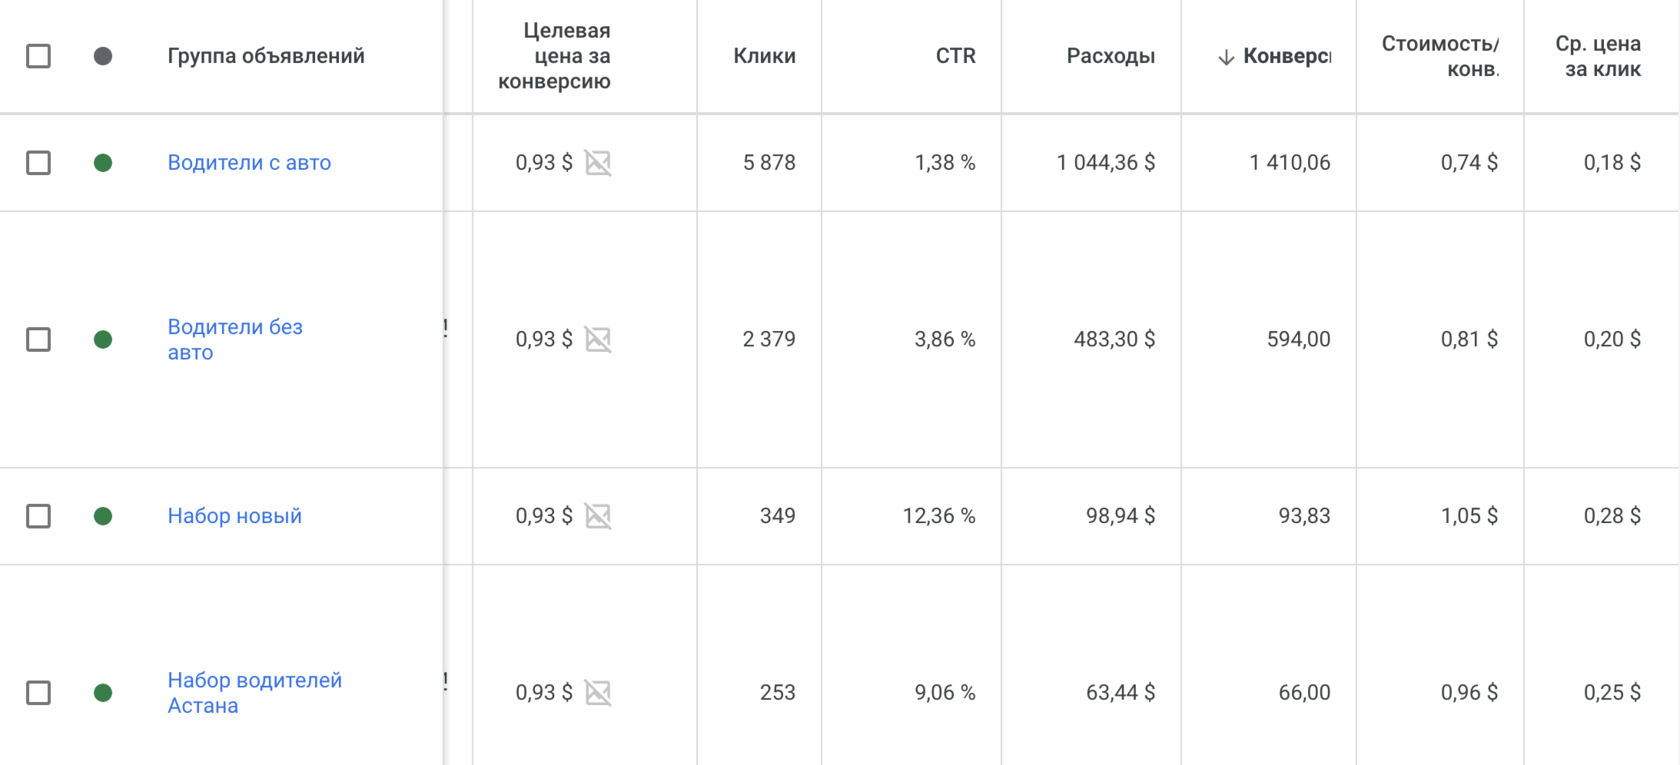Click the green status dot for Набор новый
The height and width of the screenshot is (765, 1680).
pos(103,516)
